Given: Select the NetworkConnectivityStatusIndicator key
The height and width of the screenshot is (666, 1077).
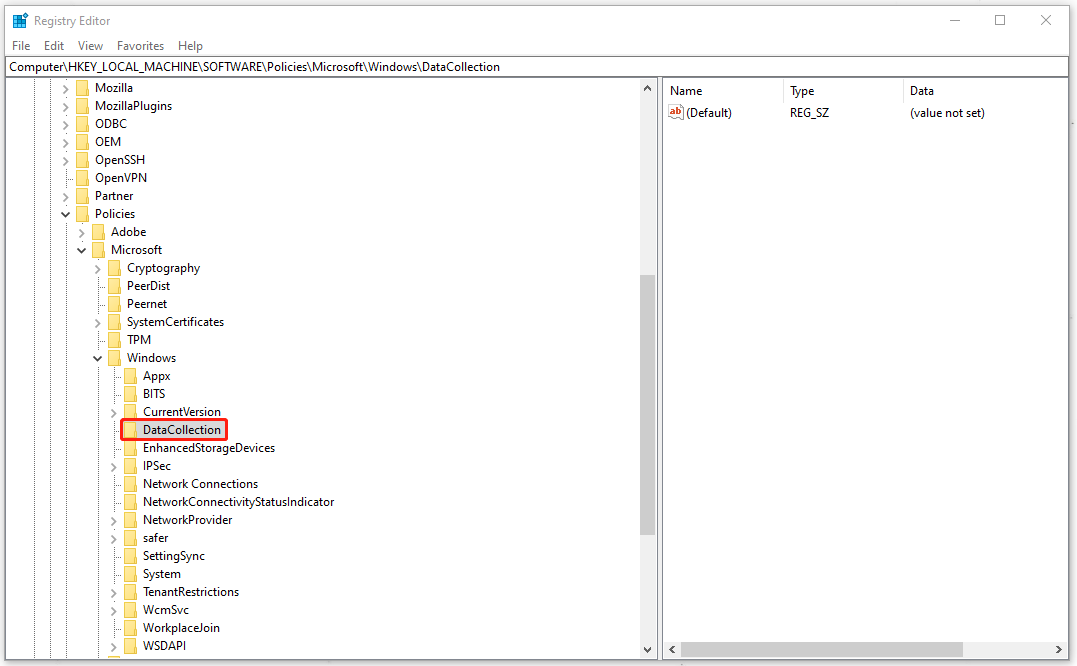Looking at the screenshot, I should tap(238, 502).
